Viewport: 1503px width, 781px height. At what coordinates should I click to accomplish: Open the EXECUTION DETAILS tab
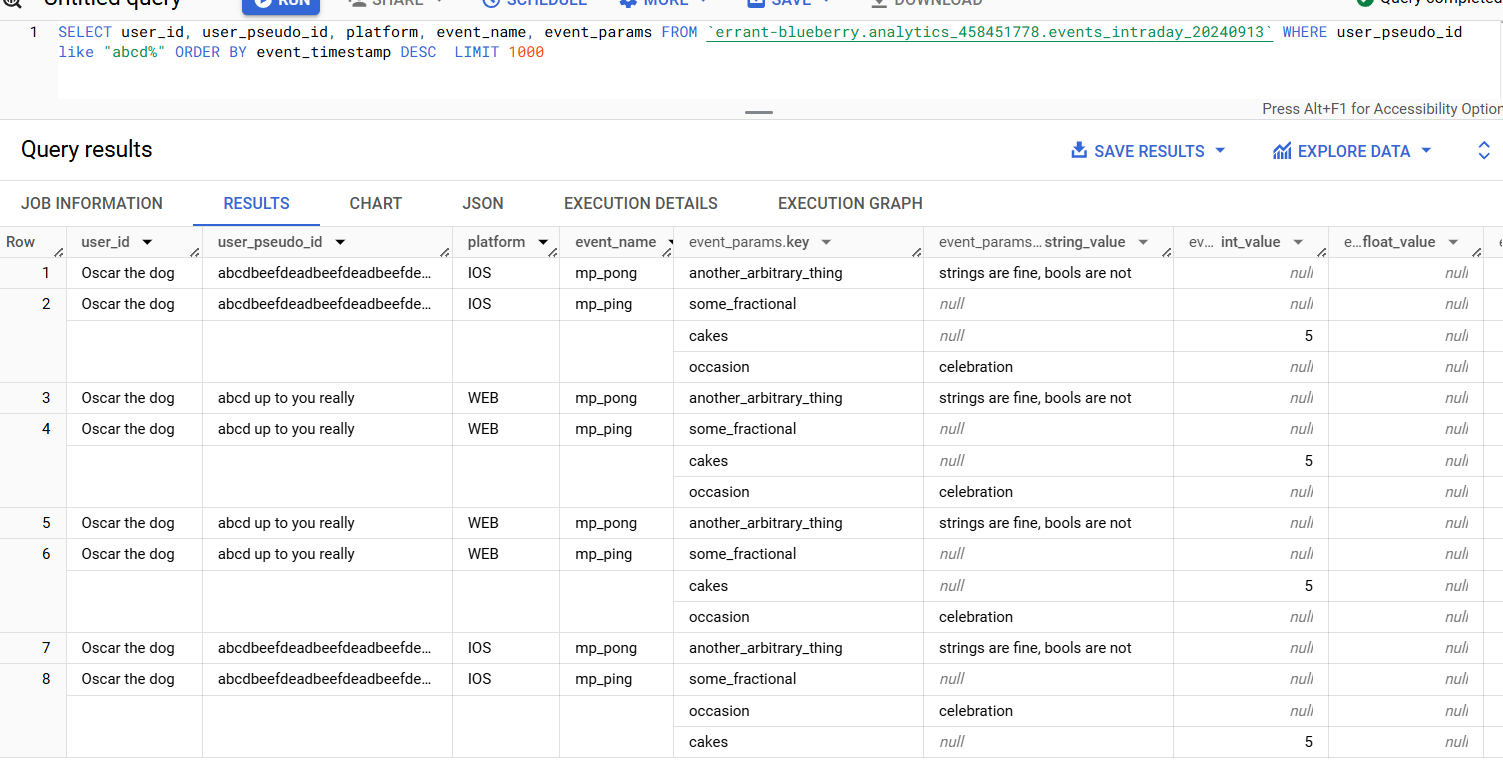pos(641,203)
